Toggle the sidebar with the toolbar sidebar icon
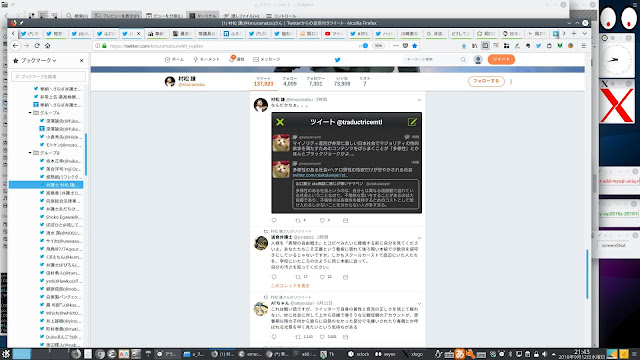640x360 pixels. [485, 46]
